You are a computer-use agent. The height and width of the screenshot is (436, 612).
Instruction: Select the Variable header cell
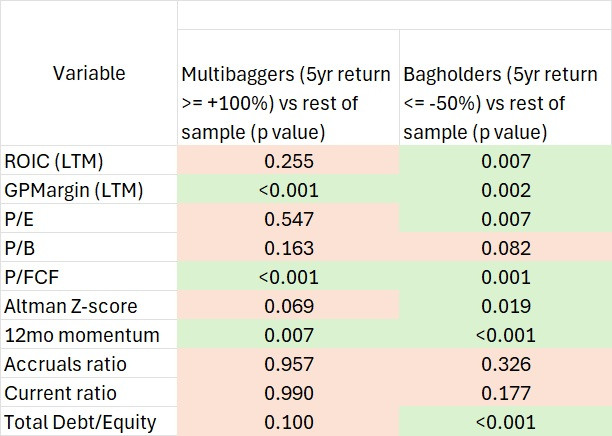click(89, 73)
